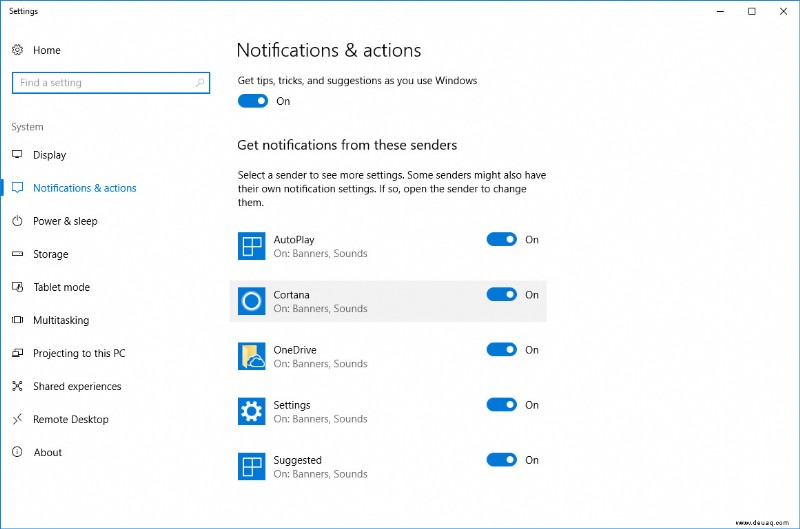Viewport: 800px width, 529px height.
Task: Click the Remote Desktop icon
Action: [17, 419]
